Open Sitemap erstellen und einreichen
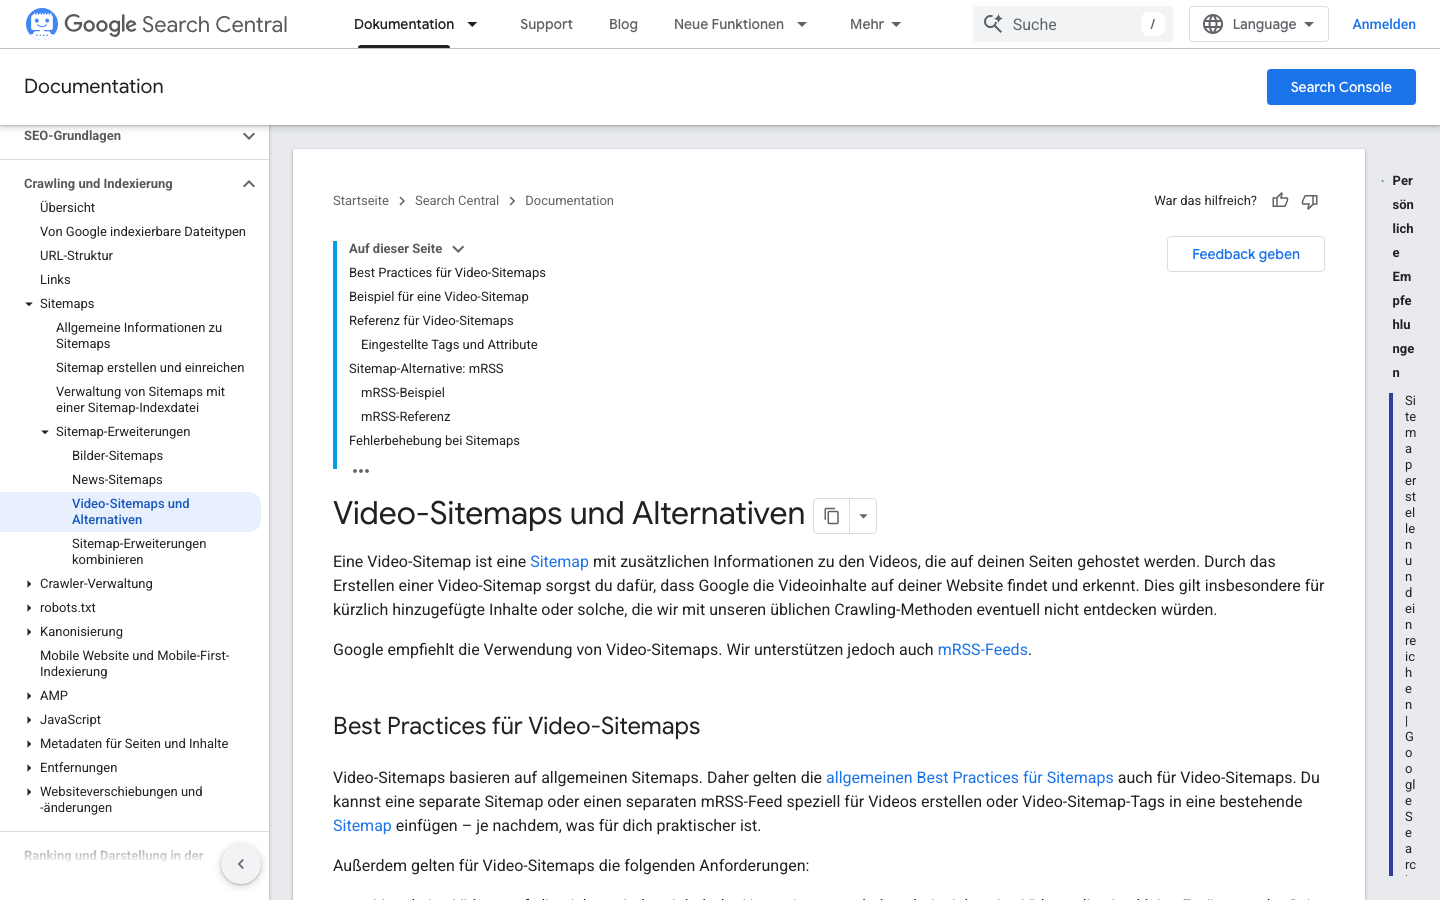Screen dimensions: 1440x900 [x=150, y=368]
